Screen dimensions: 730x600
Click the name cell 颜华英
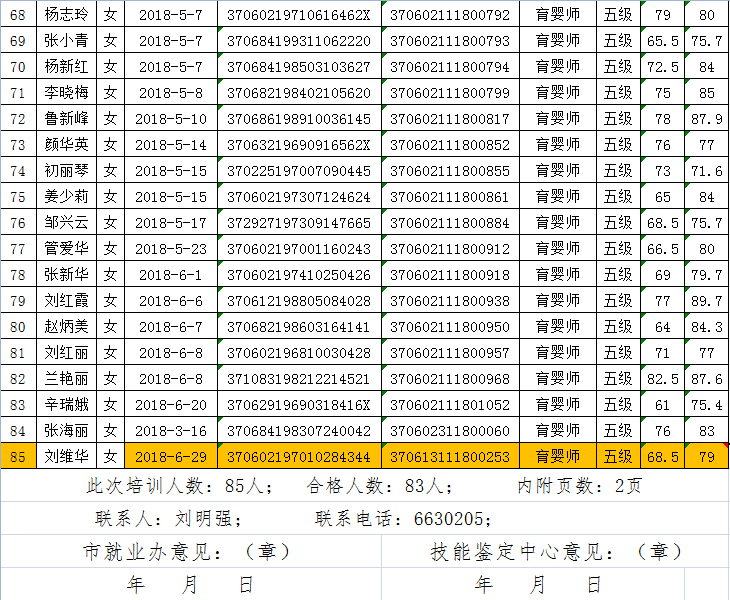click(x=67, y=145)
